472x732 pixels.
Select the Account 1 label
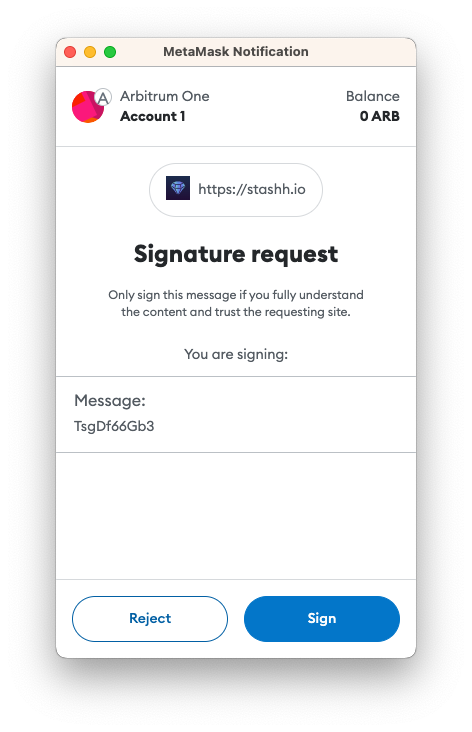pyautogui.click(x=153, y=116)
